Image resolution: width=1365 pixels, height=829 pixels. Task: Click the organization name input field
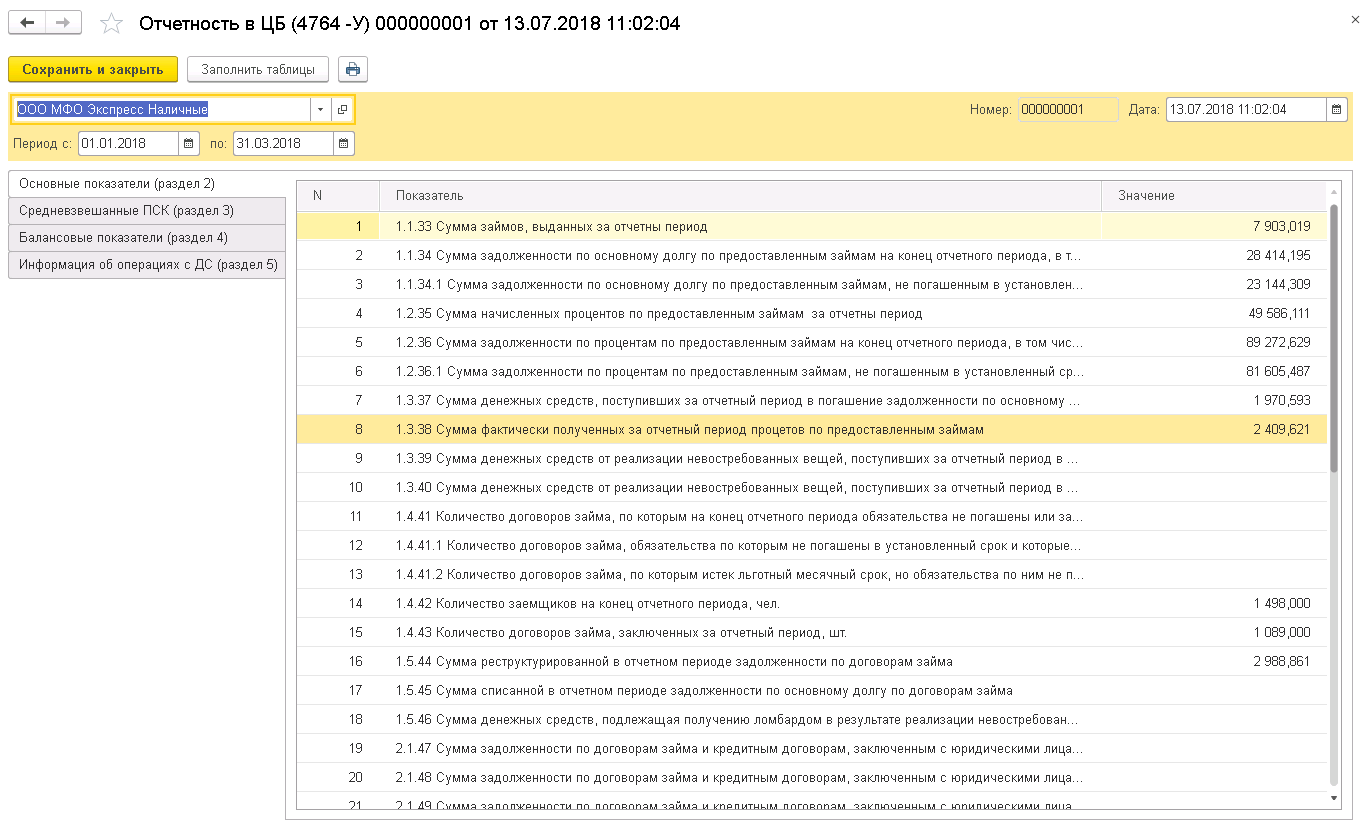click(160, 110)
